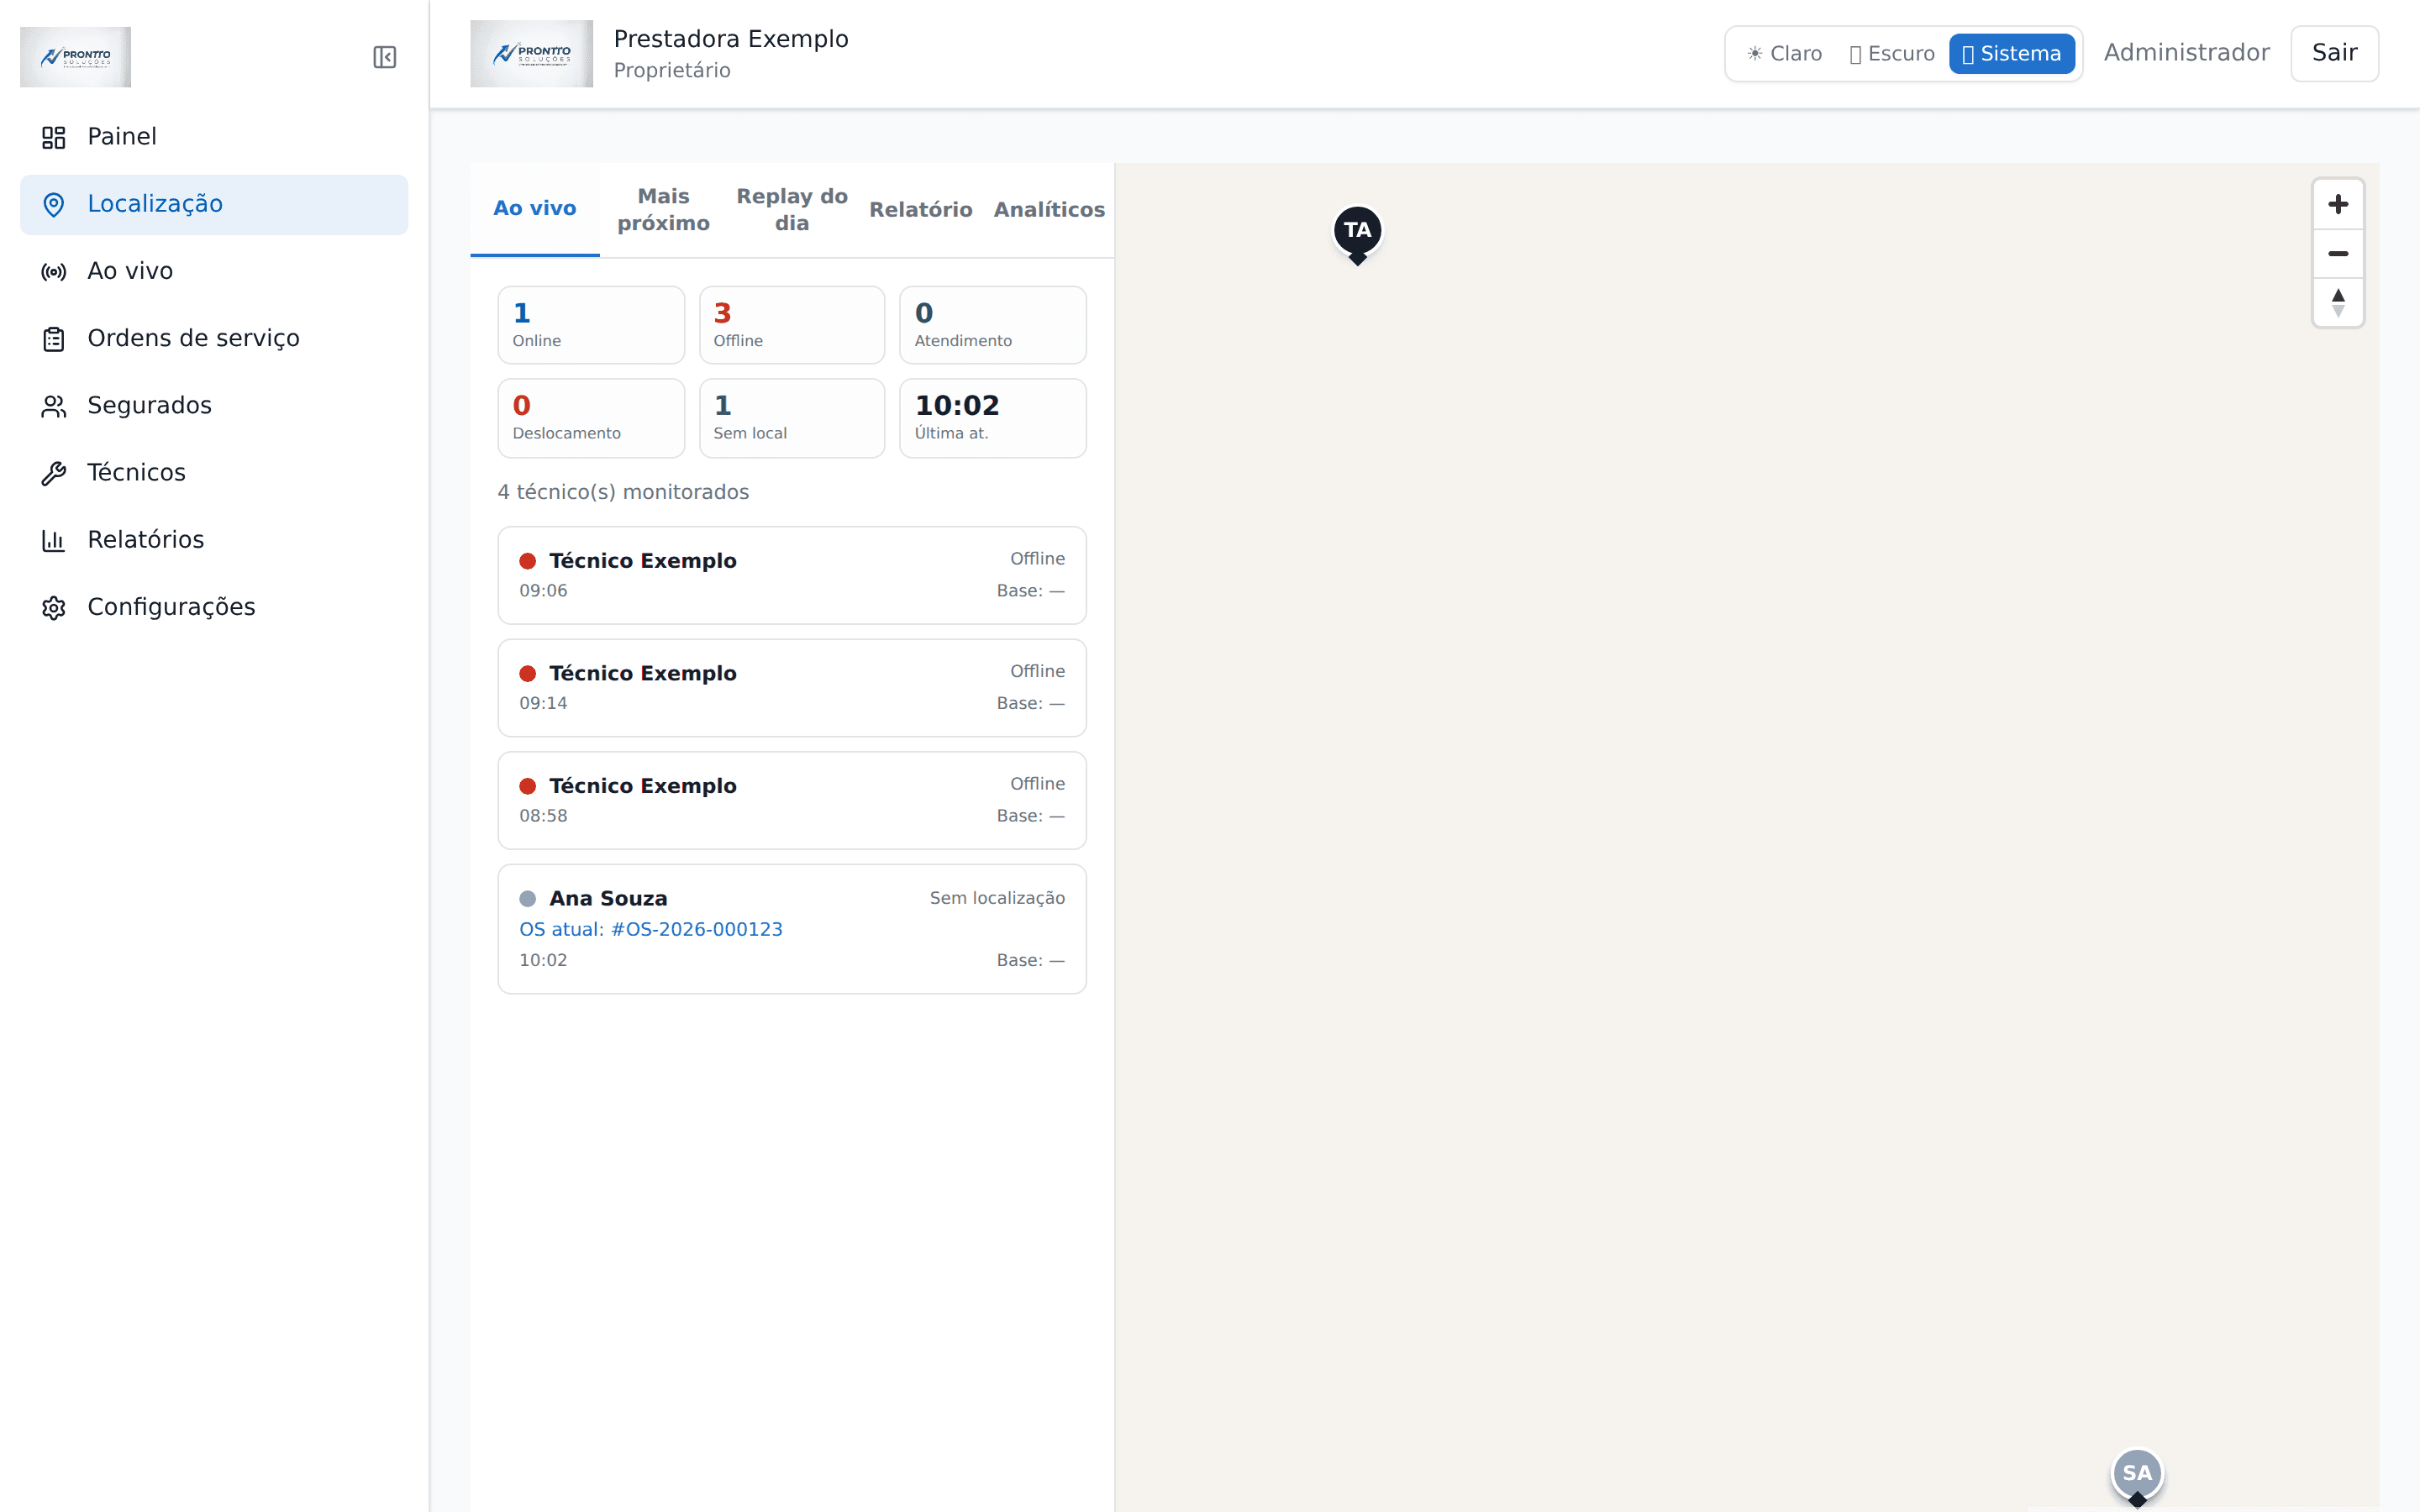
Task: Select Técnico Exemplo card with time 09:06
Action: (792, 575)
